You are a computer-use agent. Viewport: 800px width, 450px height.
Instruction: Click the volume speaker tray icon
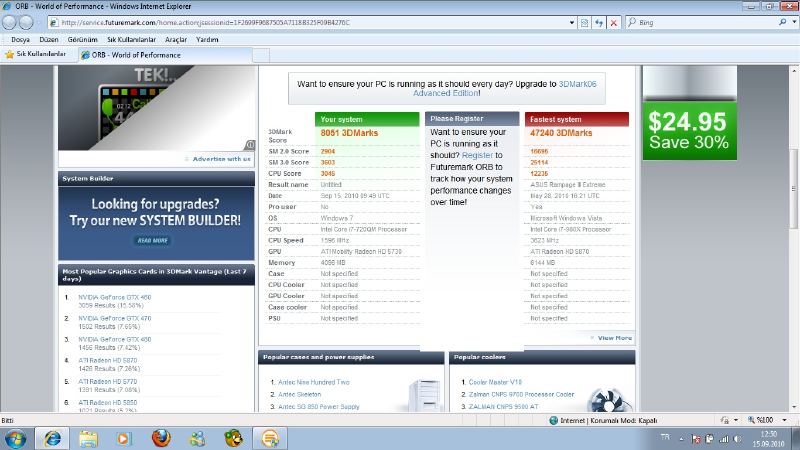tap(738, 439)
